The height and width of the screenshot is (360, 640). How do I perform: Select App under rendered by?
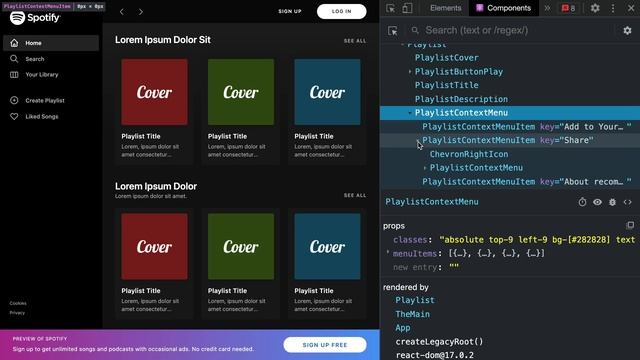(402, 328)
